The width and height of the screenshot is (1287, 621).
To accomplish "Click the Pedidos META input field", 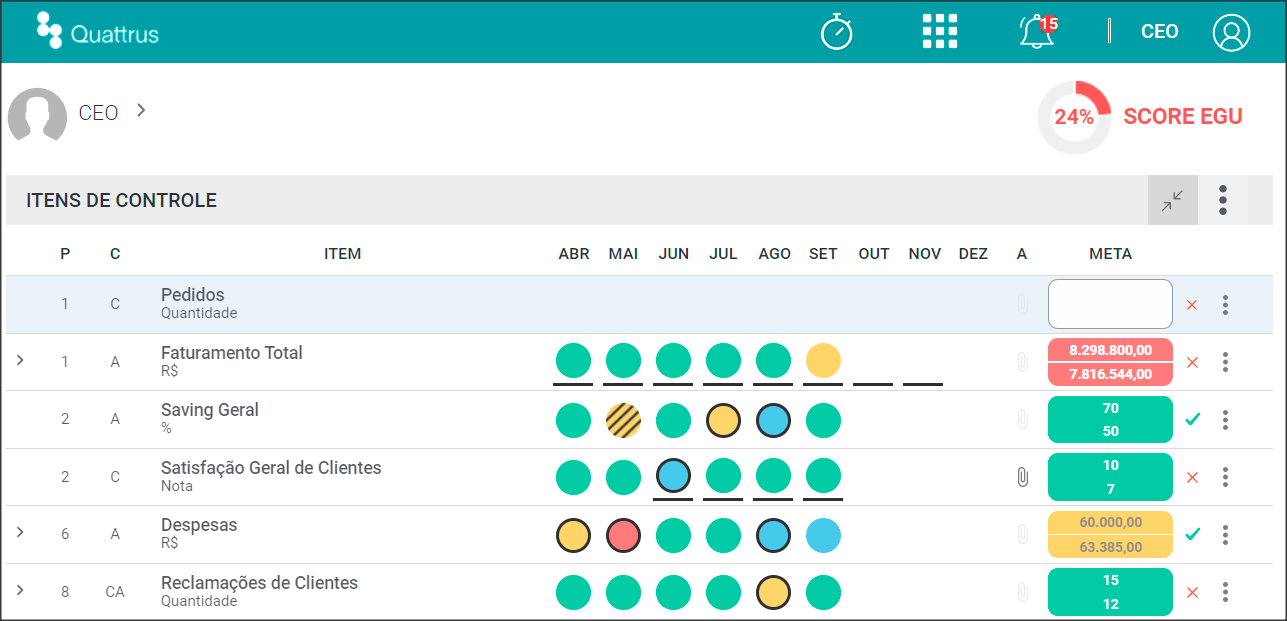I will [x=1110, y=304].
